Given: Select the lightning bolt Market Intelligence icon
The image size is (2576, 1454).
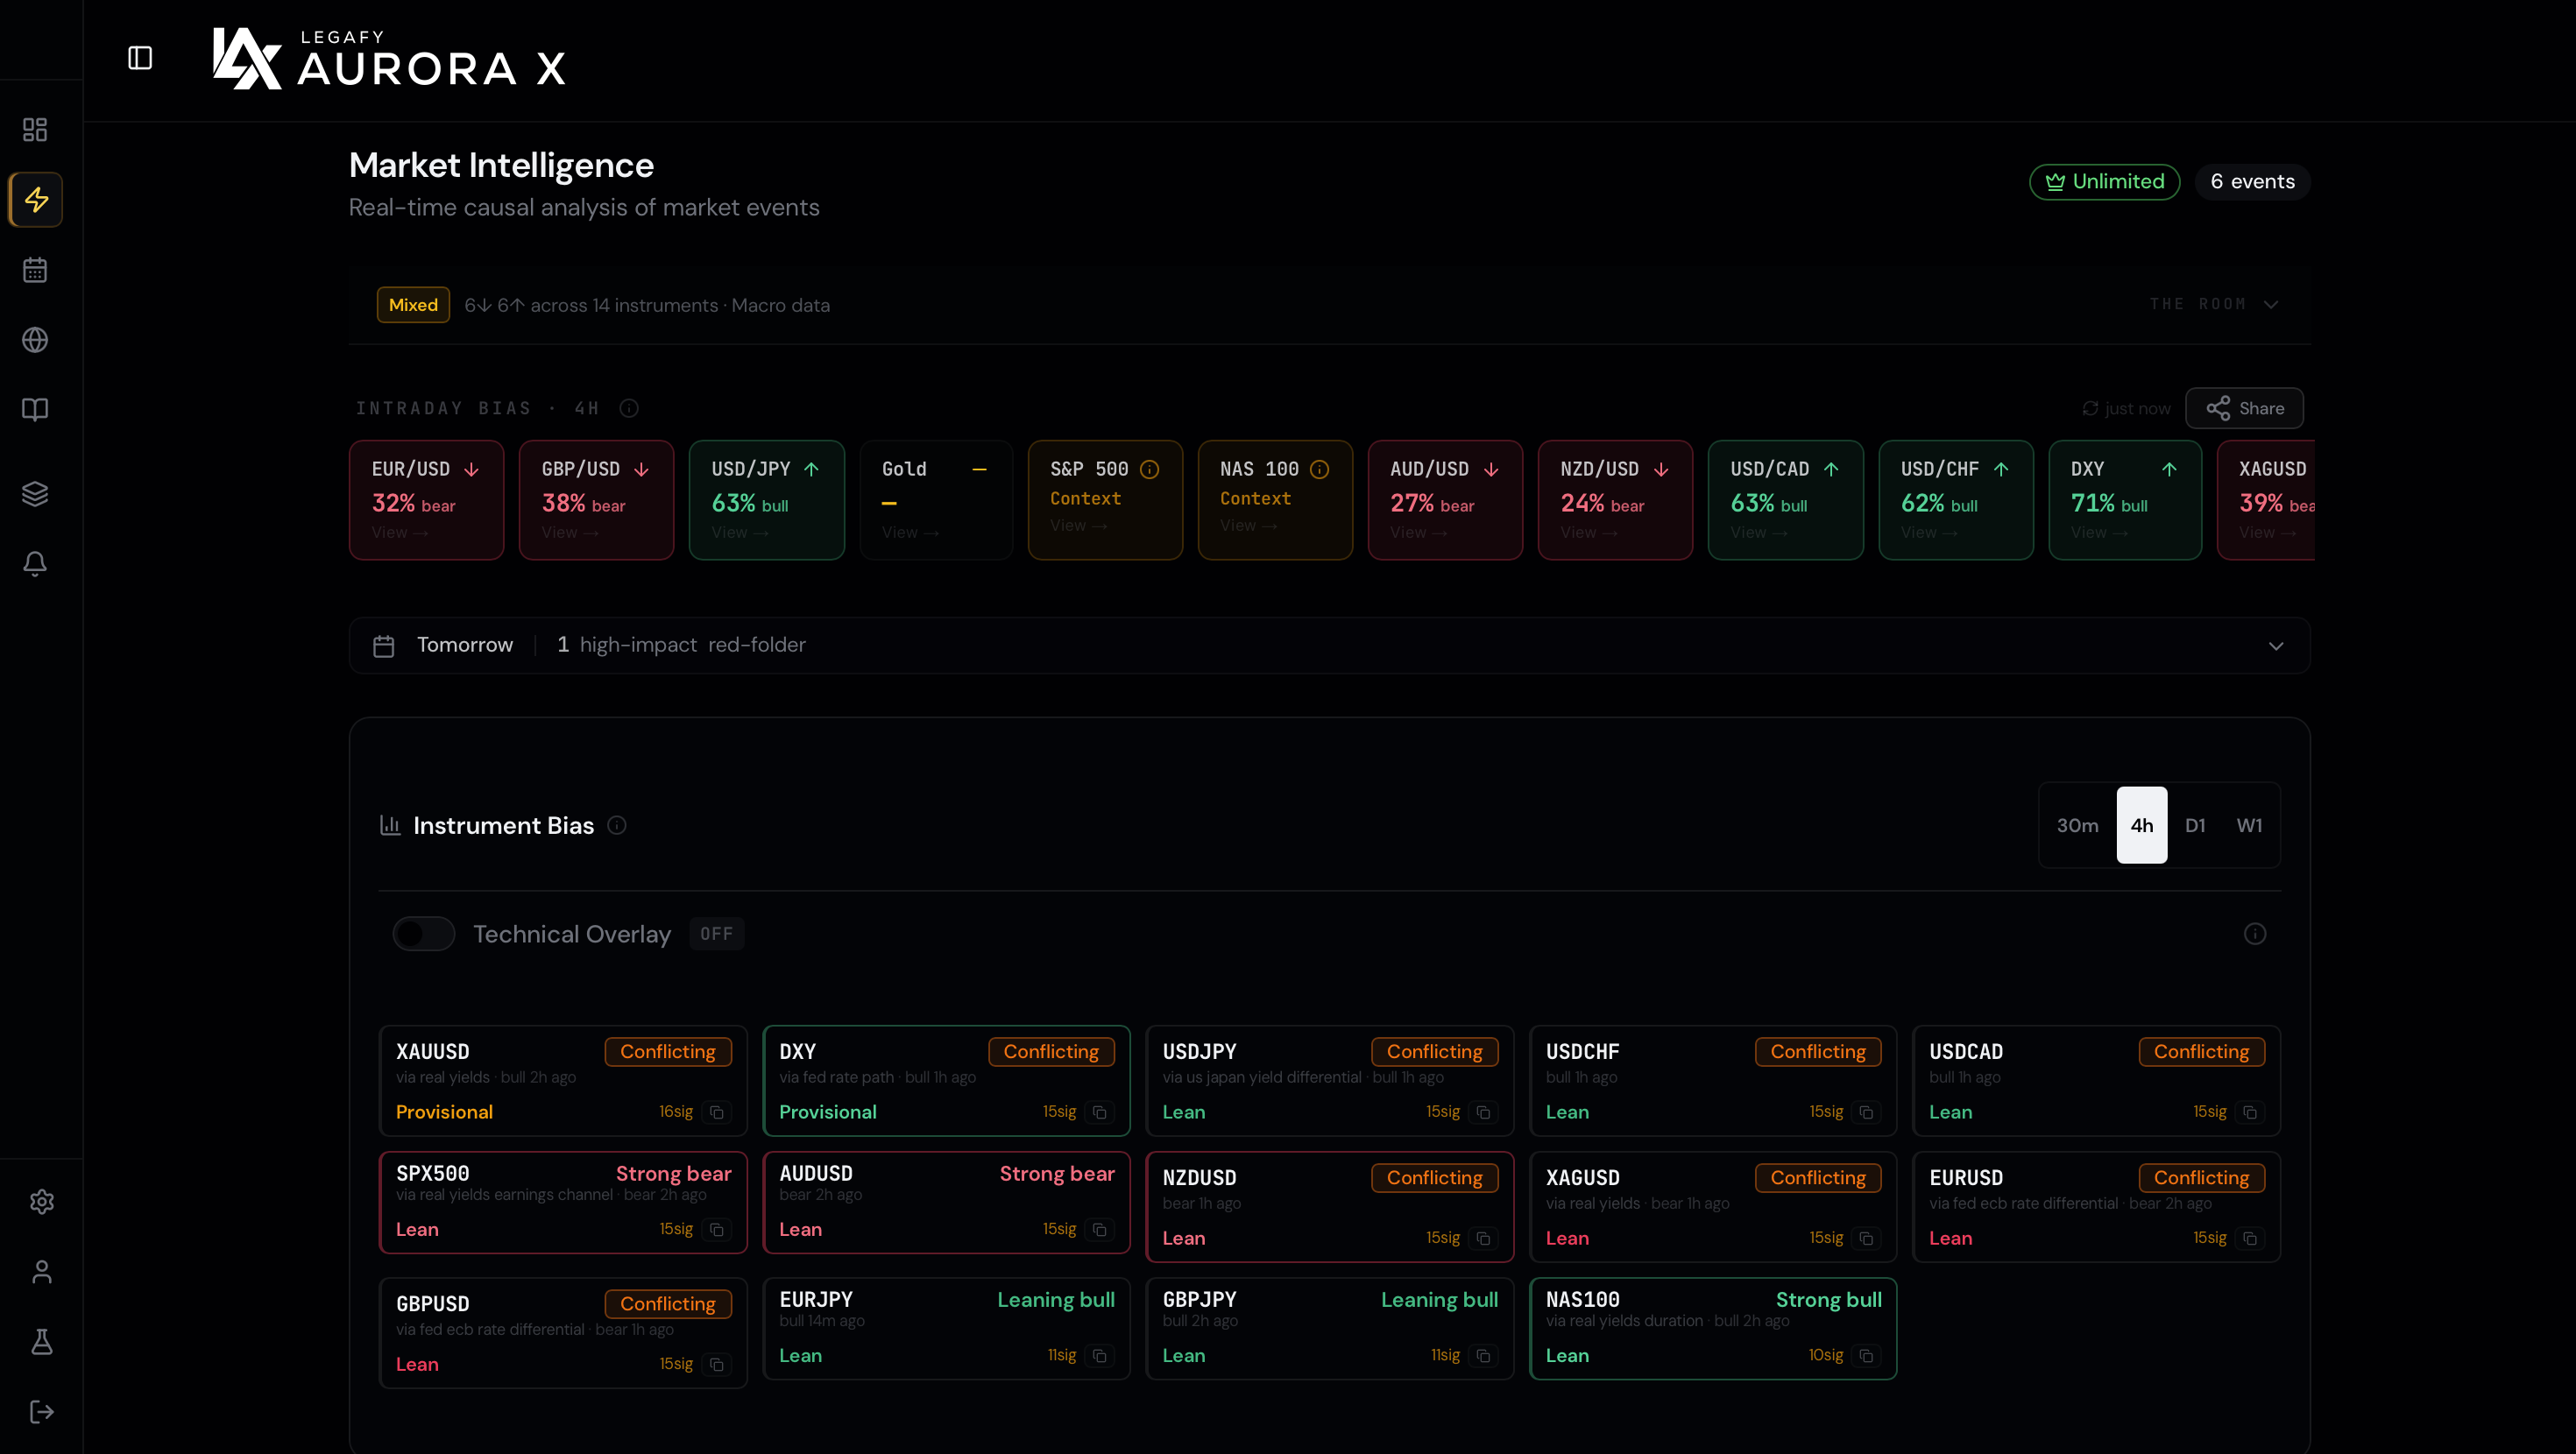Looking at the screenshot, I should (36, 200).
